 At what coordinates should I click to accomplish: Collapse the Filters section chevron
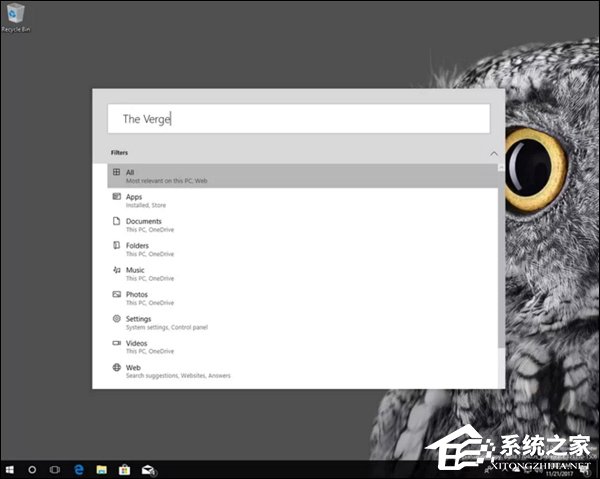click(494, 154)
